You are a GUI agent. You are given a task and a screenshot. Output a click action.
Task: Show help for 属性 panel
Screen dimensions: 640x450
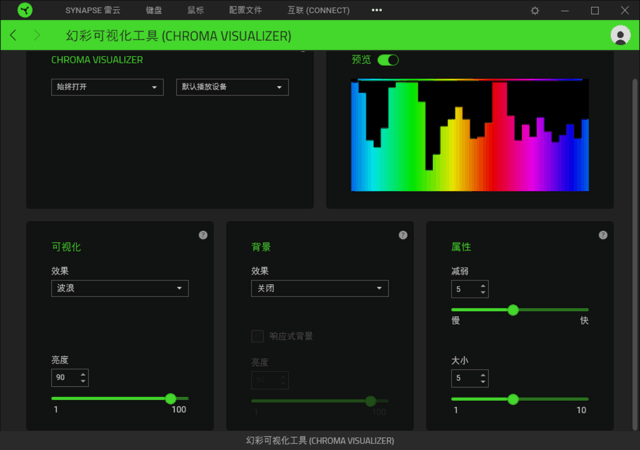tap(603, 235)
